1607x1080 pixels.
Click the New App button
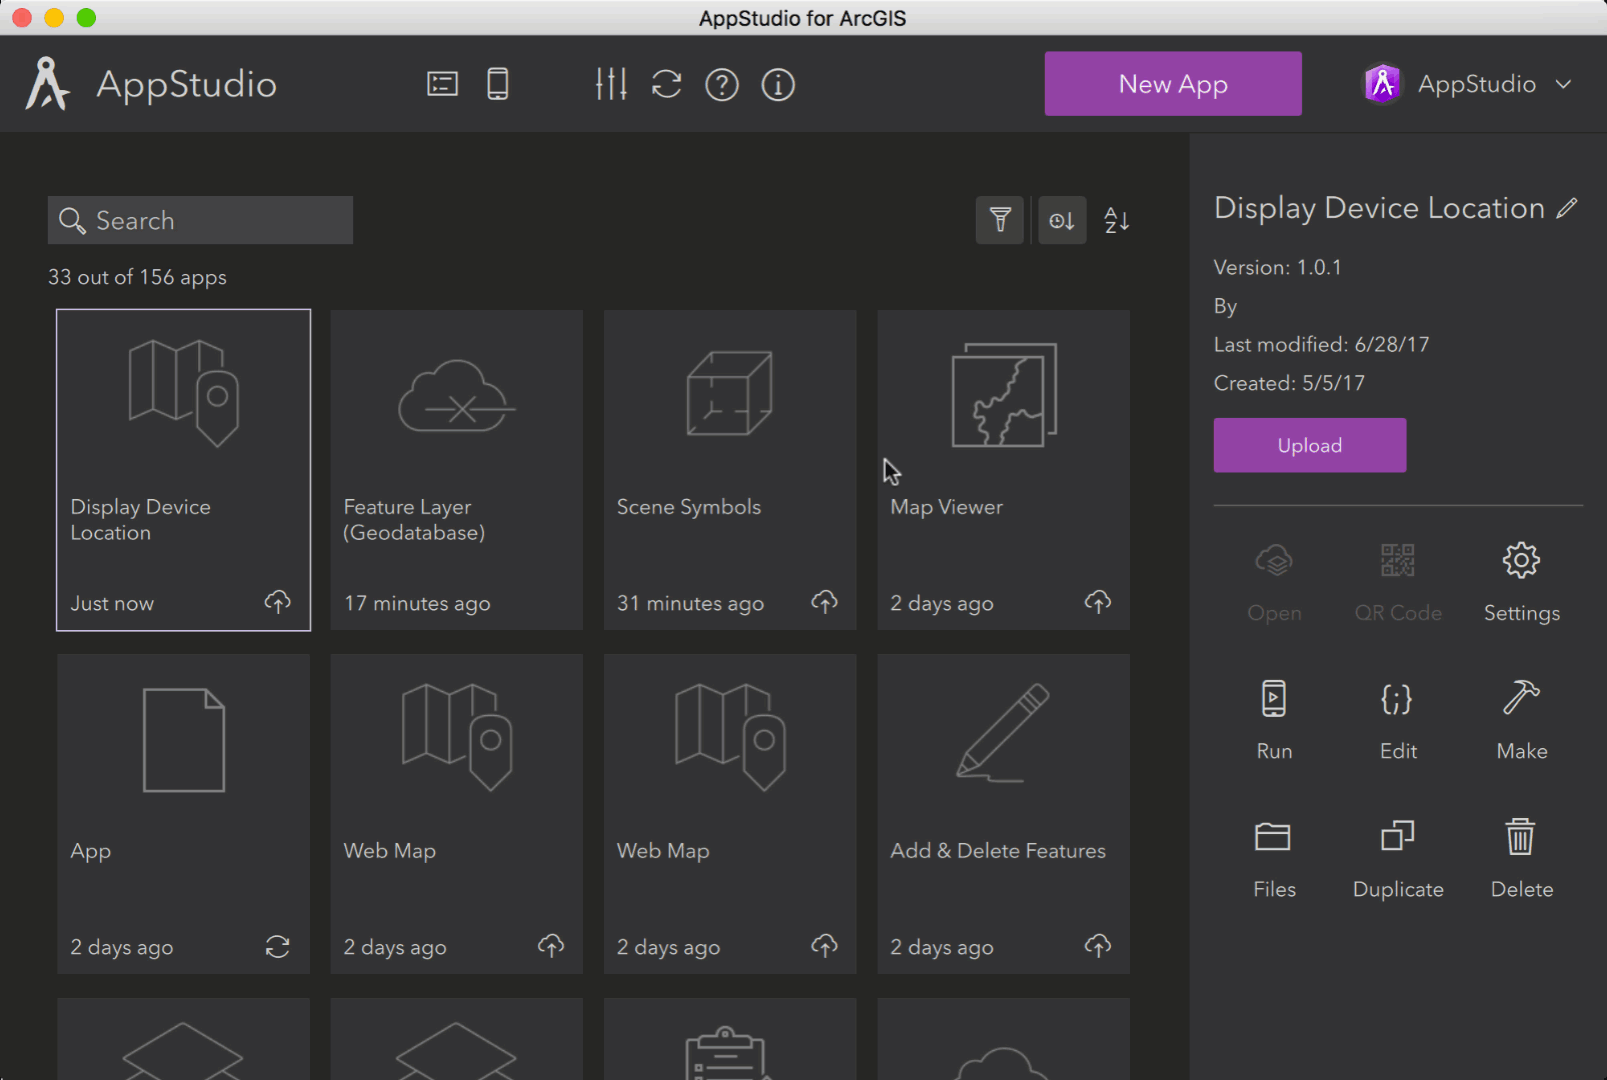click(1173, 84)
